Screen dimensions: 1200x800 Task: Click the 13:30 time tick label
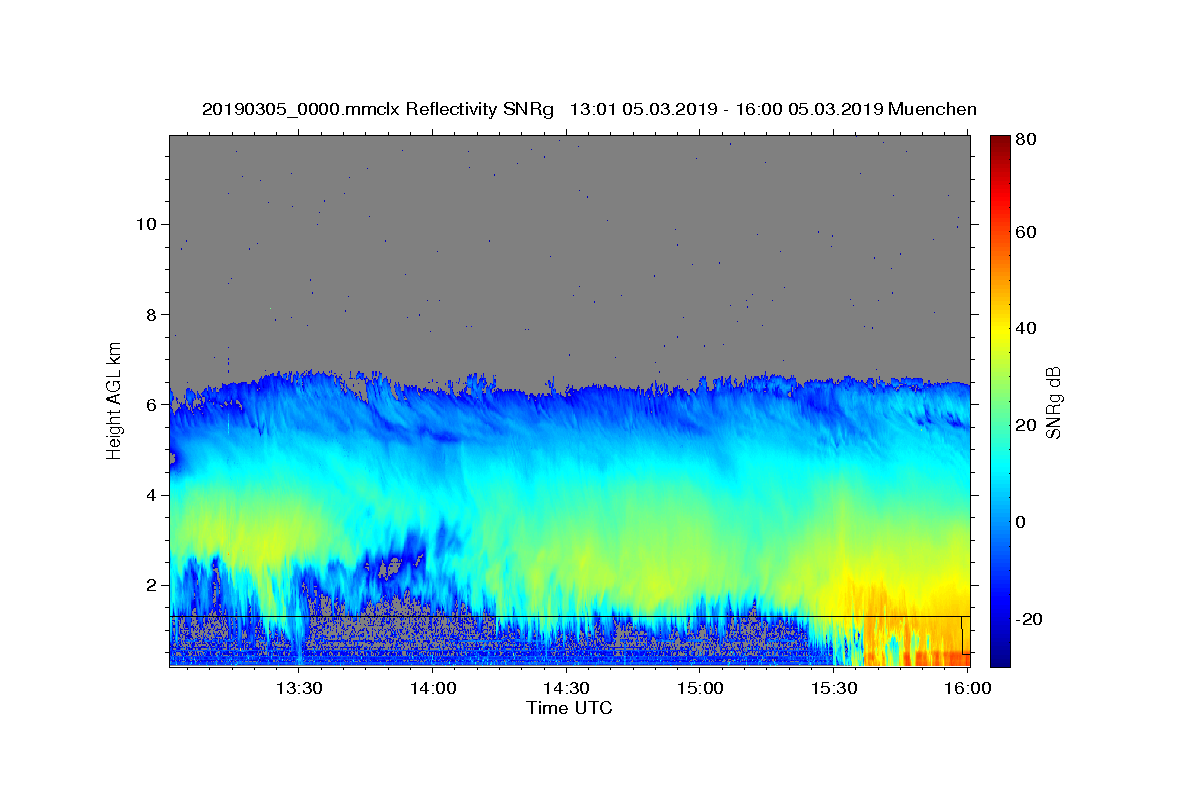[x=298, y=688]
